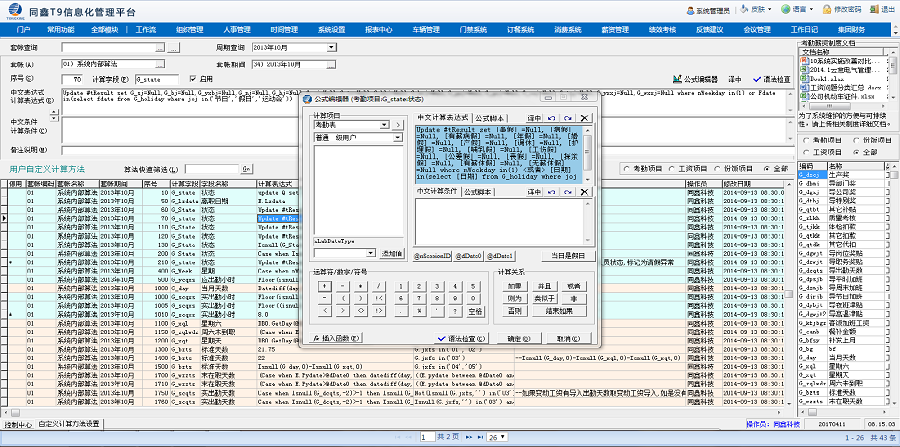Click the undo arrow in formula editor
The image size is (900, 447).
[x=549, y=118]
